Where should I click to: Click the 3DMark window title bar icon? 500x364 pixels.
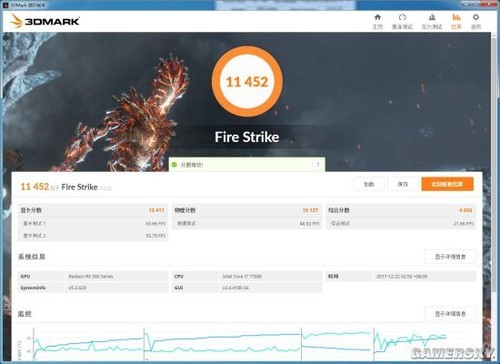point(5,5)
